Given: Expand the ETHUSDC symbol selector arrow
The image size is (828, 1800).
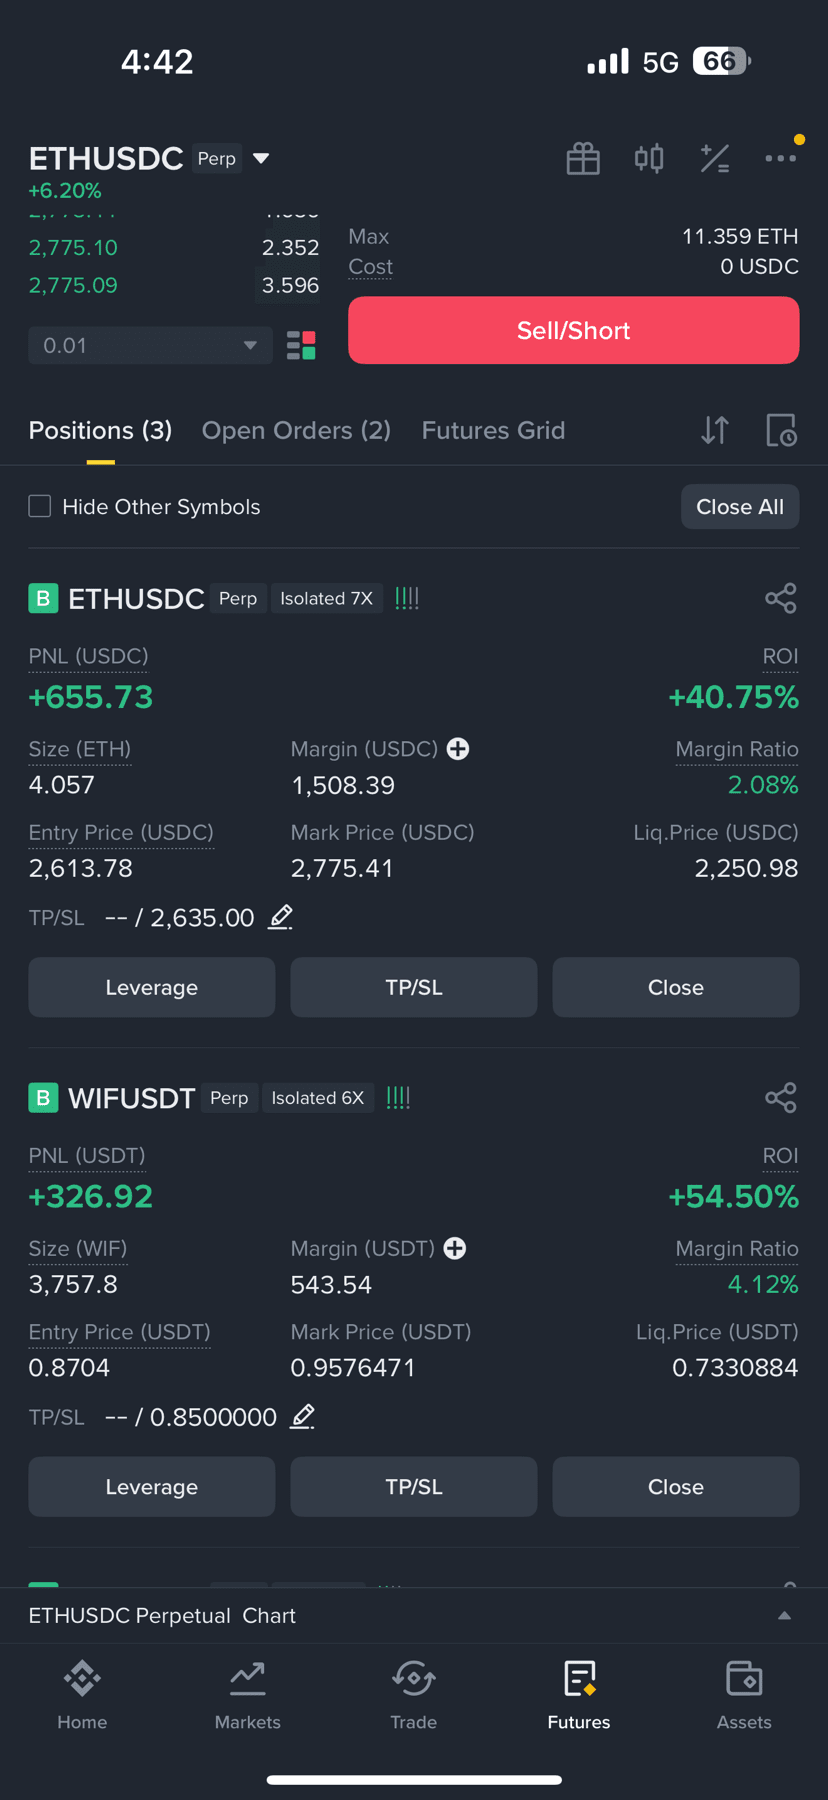Looking at the screenshot, I should point(261,158).
